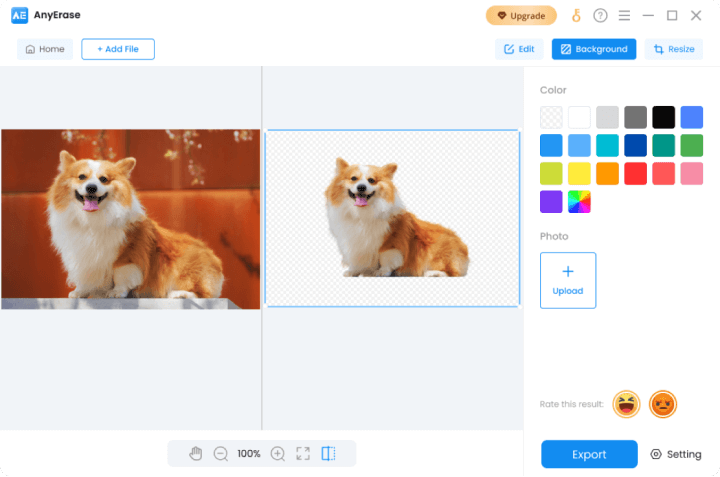Click the zoom out magnifier icon
This screenshot has height=477, width=720.
coord(221,453)
